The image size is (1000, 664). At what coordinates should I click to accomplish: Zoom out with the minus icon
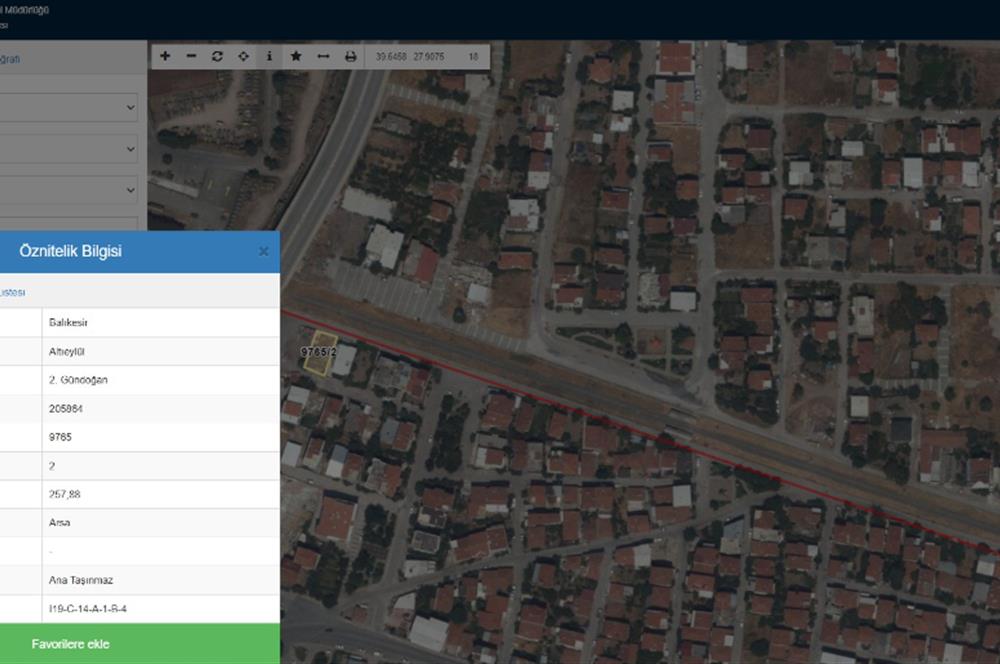pos(191,57)
